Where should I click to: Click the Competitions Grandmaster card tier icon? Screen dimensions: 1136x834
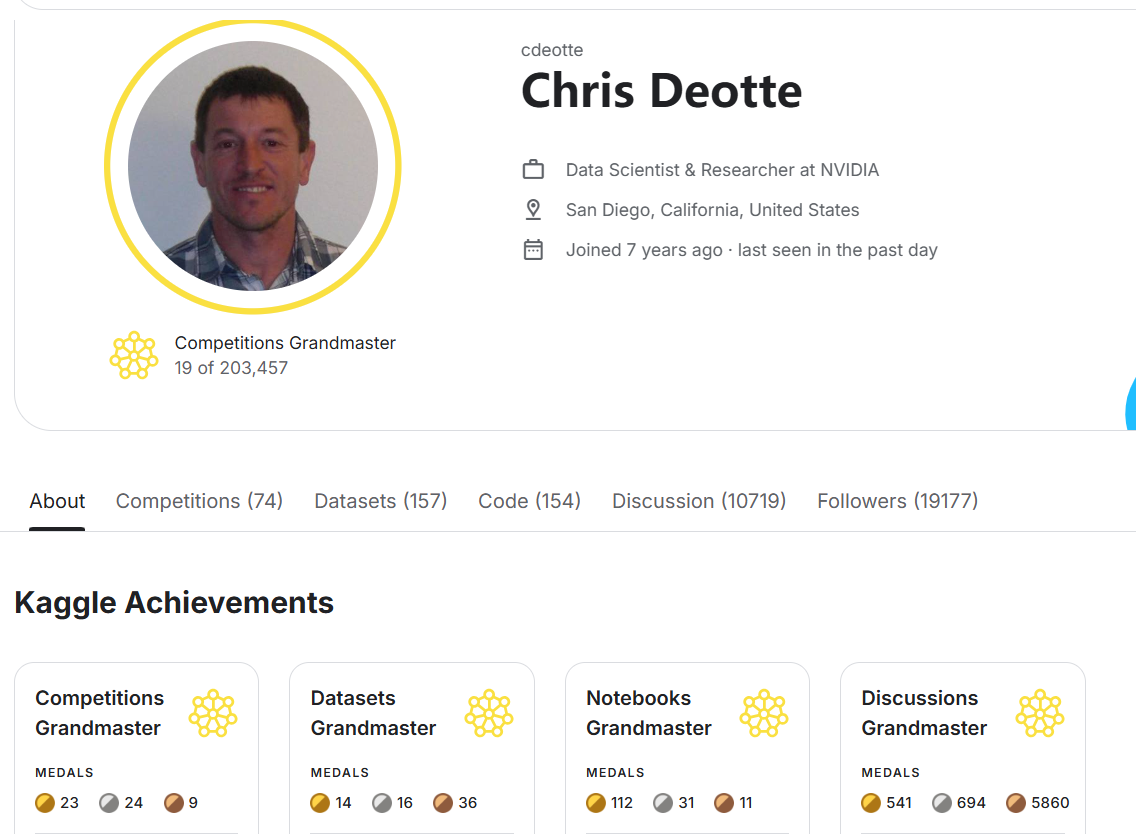(213, 713)
